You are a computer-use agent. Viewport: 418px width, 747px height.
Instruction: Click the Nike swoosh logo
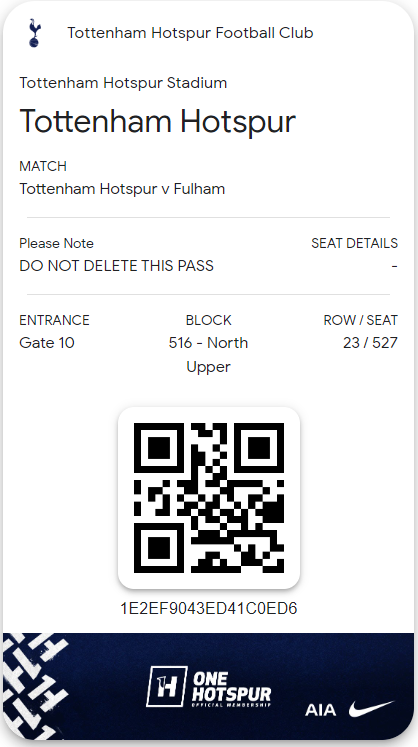coord(372,708)
